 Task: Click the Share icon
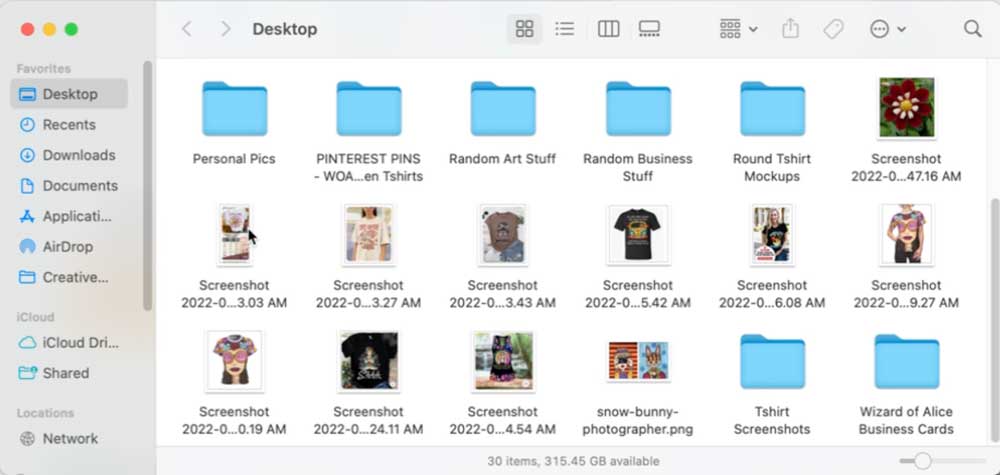pos(790,29)
